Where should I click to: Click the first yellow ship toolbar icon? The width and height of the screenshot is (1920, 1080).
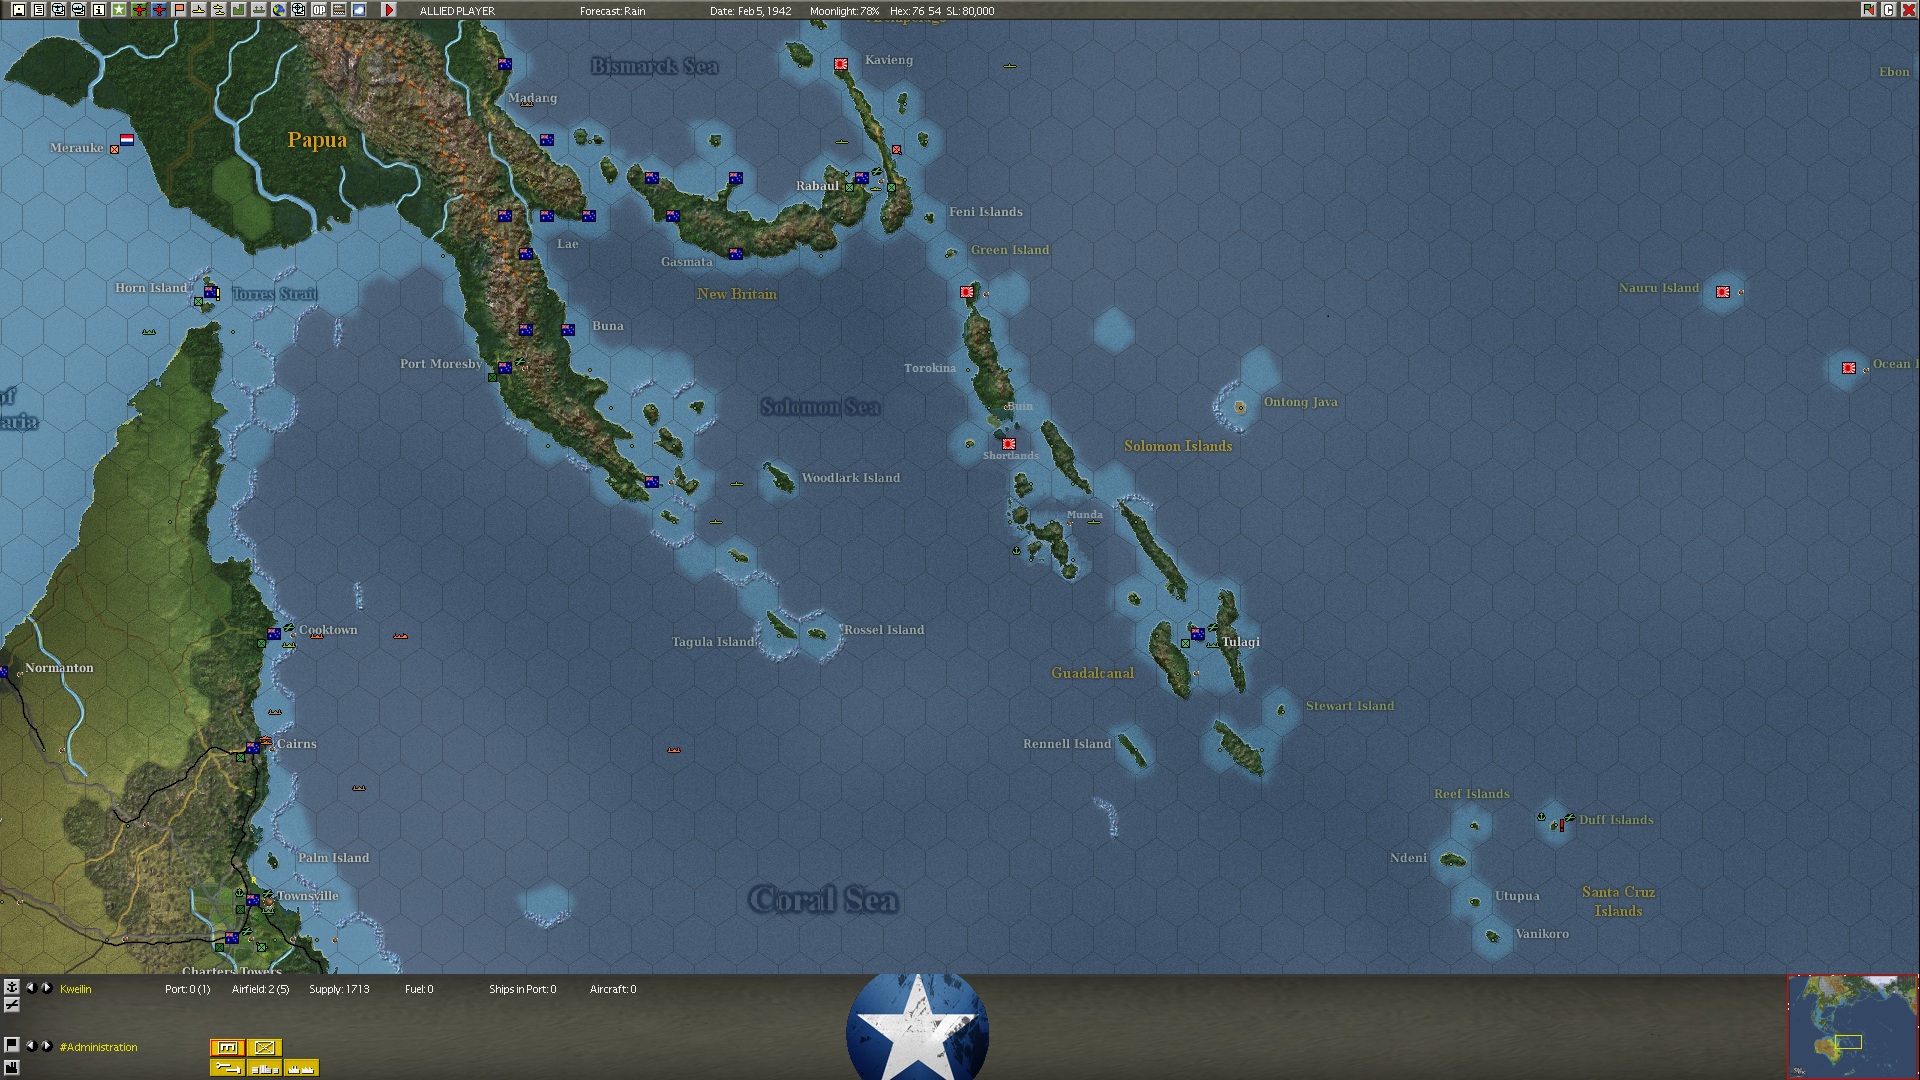(x=199, y=10)
